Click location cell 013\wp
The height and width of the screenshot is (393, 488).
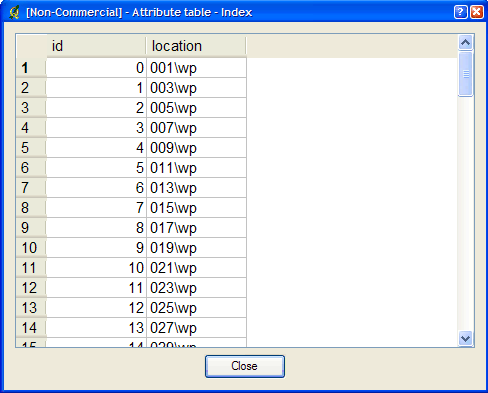tap(196, 188)
